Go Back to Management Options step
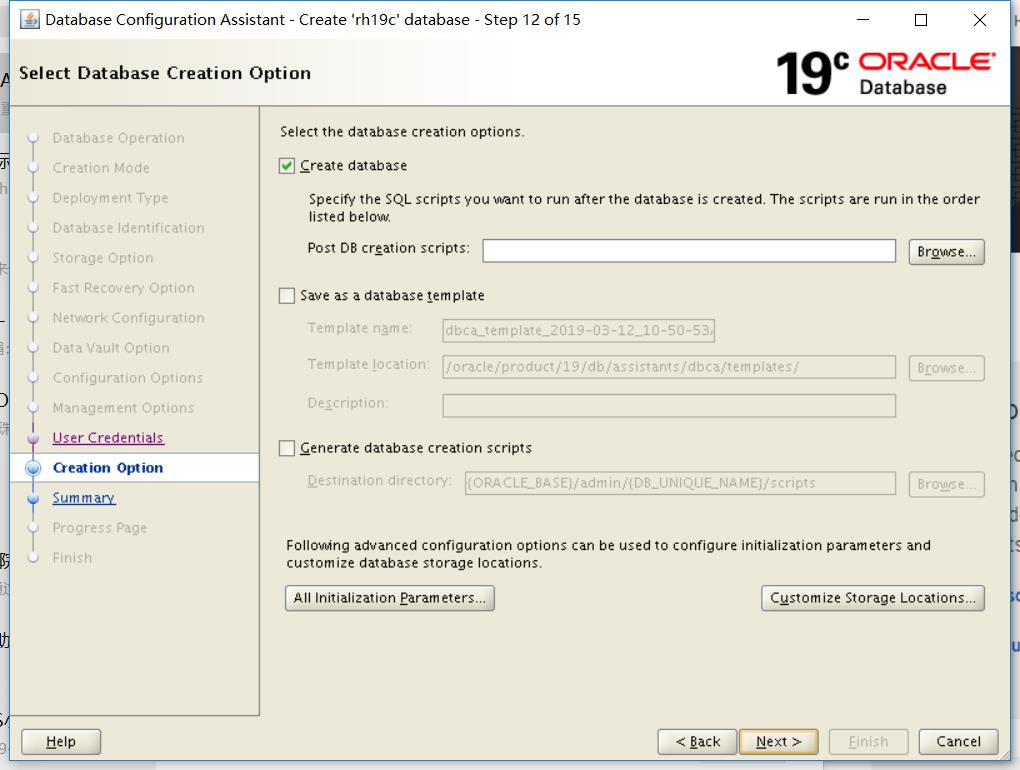Image resolution: width=1020 pixels, height=770 pixels. [x=697, y=741]
